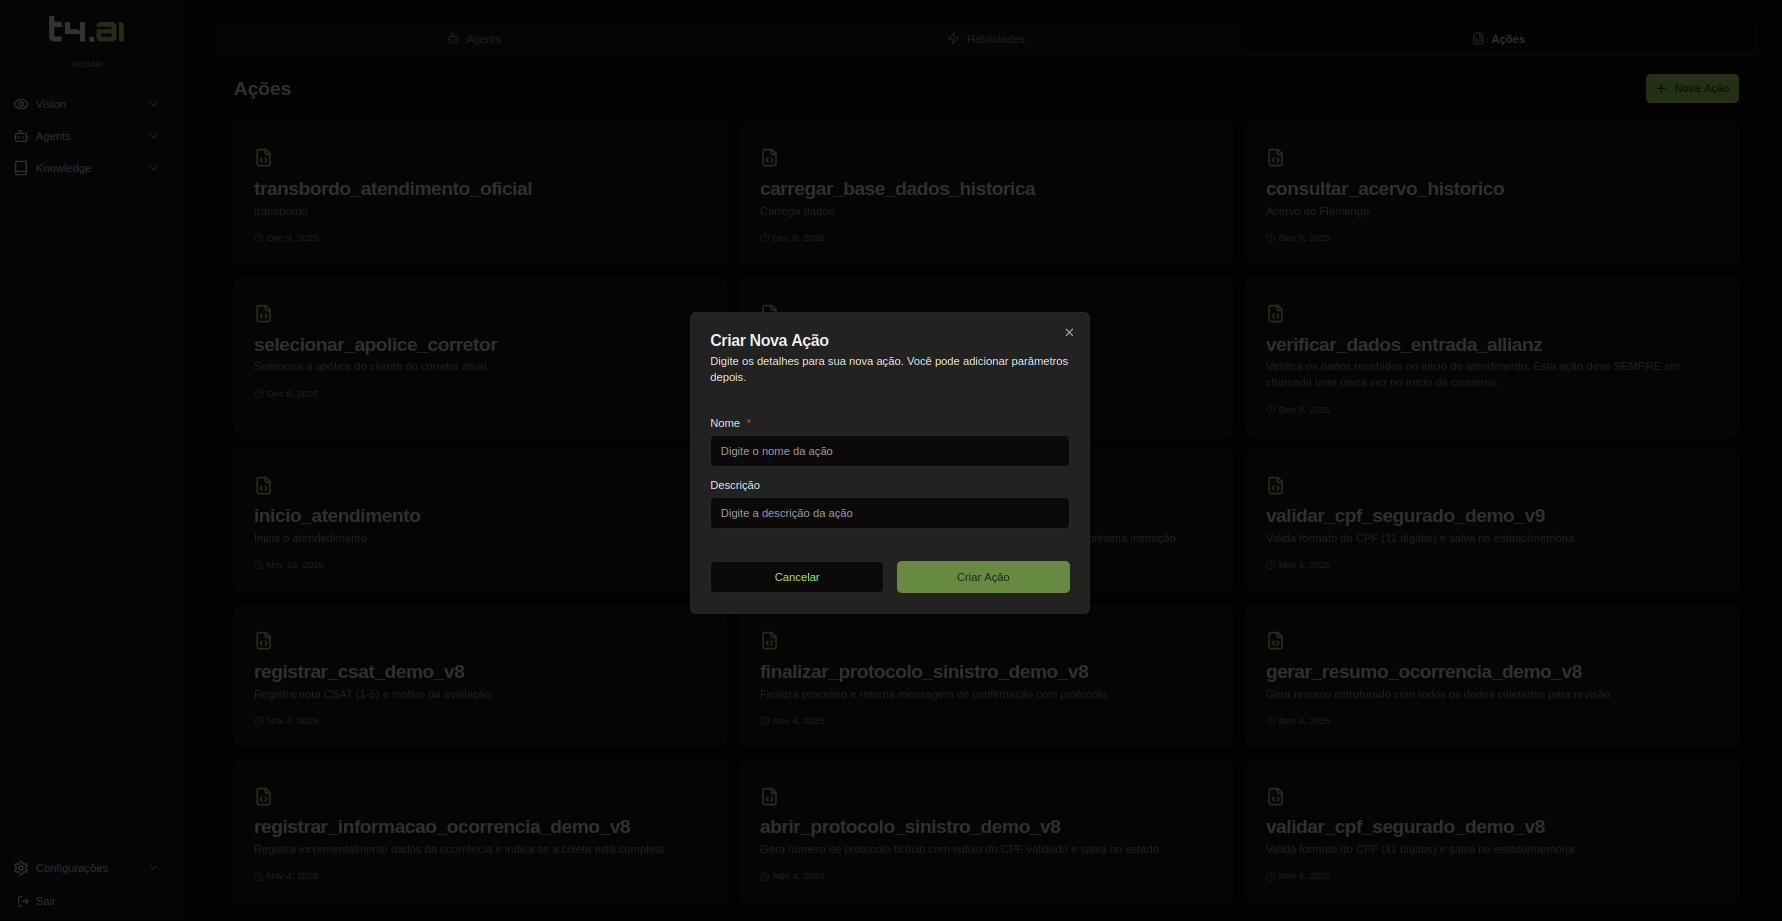Switch to the Agents top tab

[475, 39]
